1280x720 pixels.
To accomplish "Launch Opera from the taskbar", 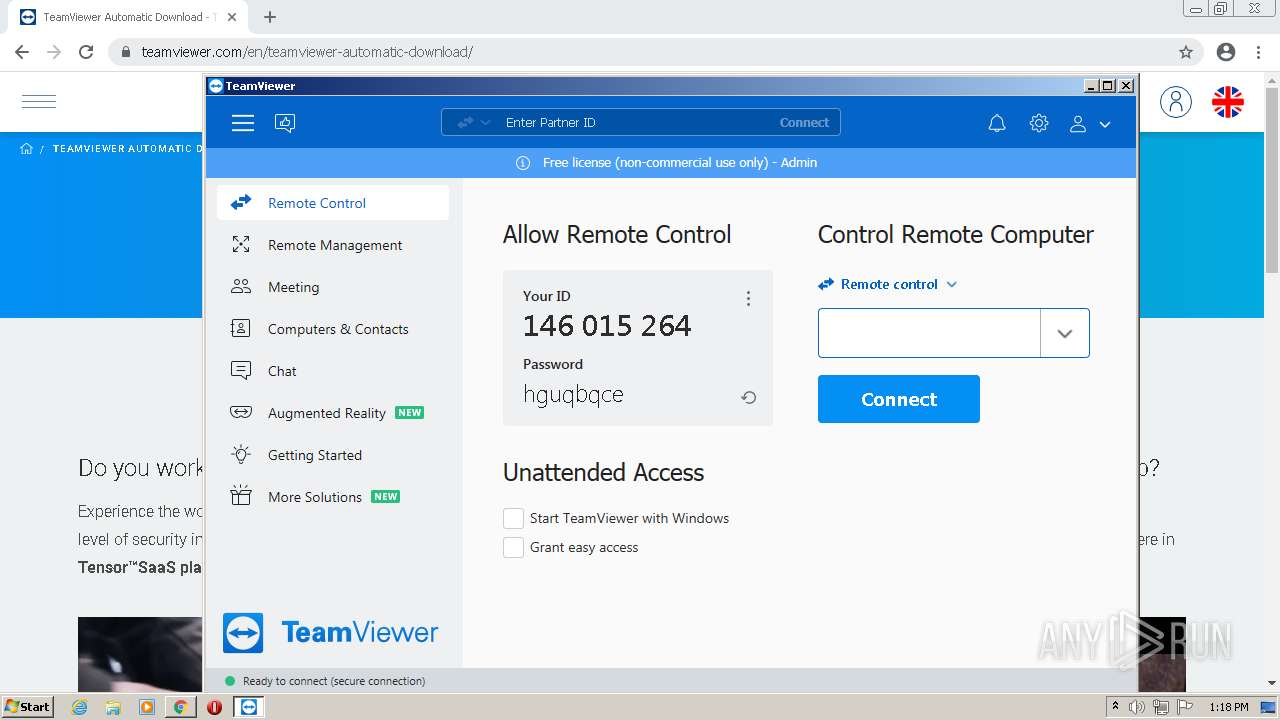I will (x=214, y=707).
